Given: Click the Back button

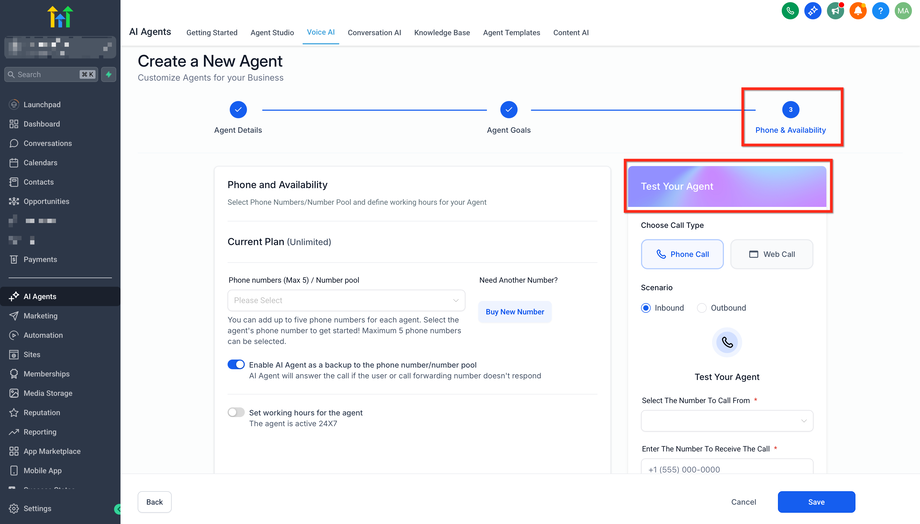Looking at the screenshot, I should click(154, 502).
